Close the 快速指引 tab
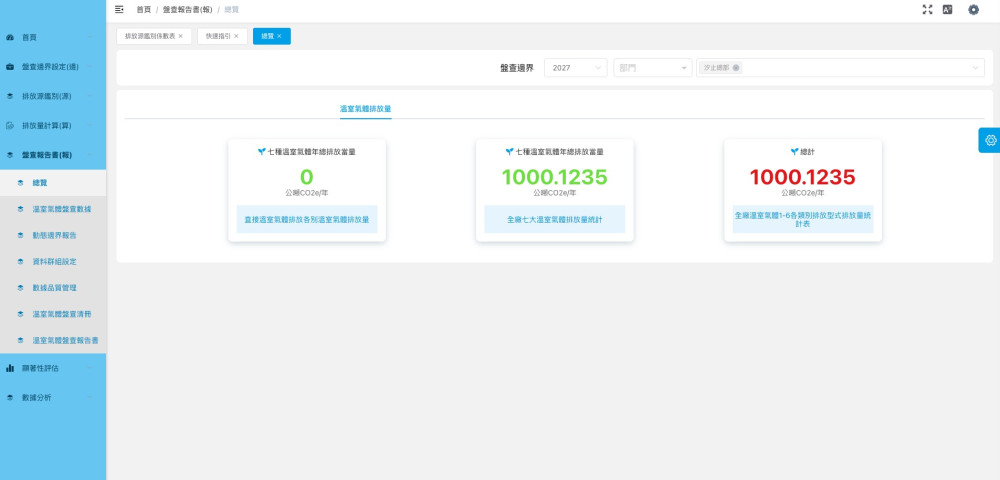The height and width of the screenshot is (480, 1000). (236, 36)
